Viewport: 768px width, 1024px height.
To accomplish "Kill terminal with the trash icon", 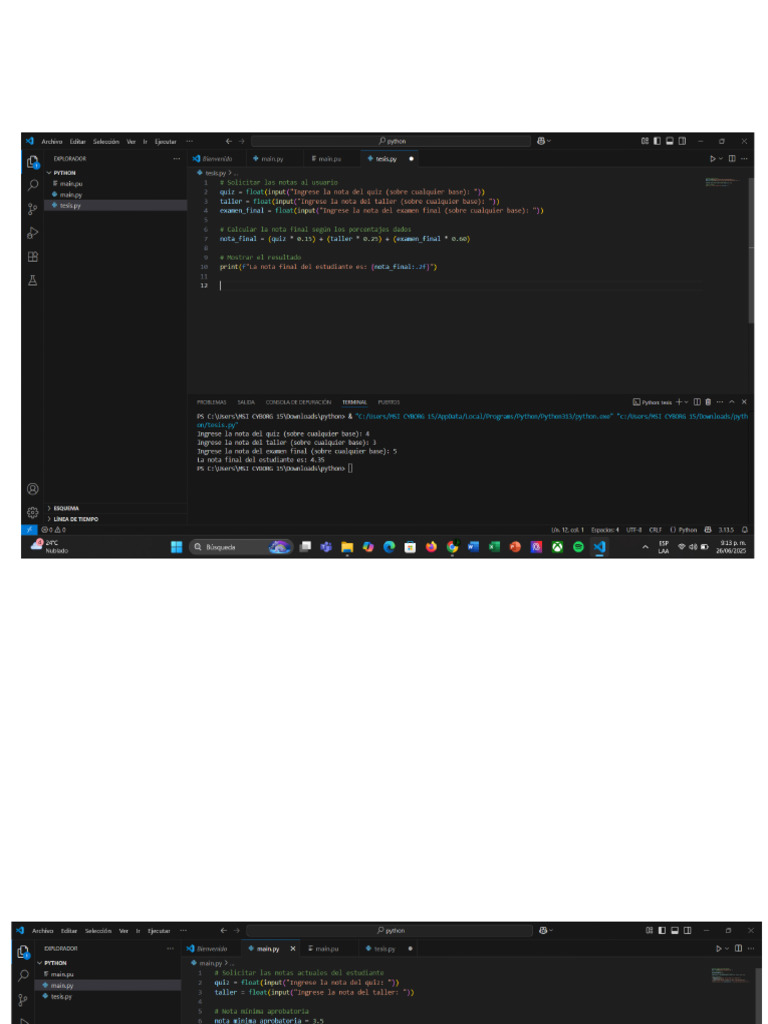I will pos(708,402).
